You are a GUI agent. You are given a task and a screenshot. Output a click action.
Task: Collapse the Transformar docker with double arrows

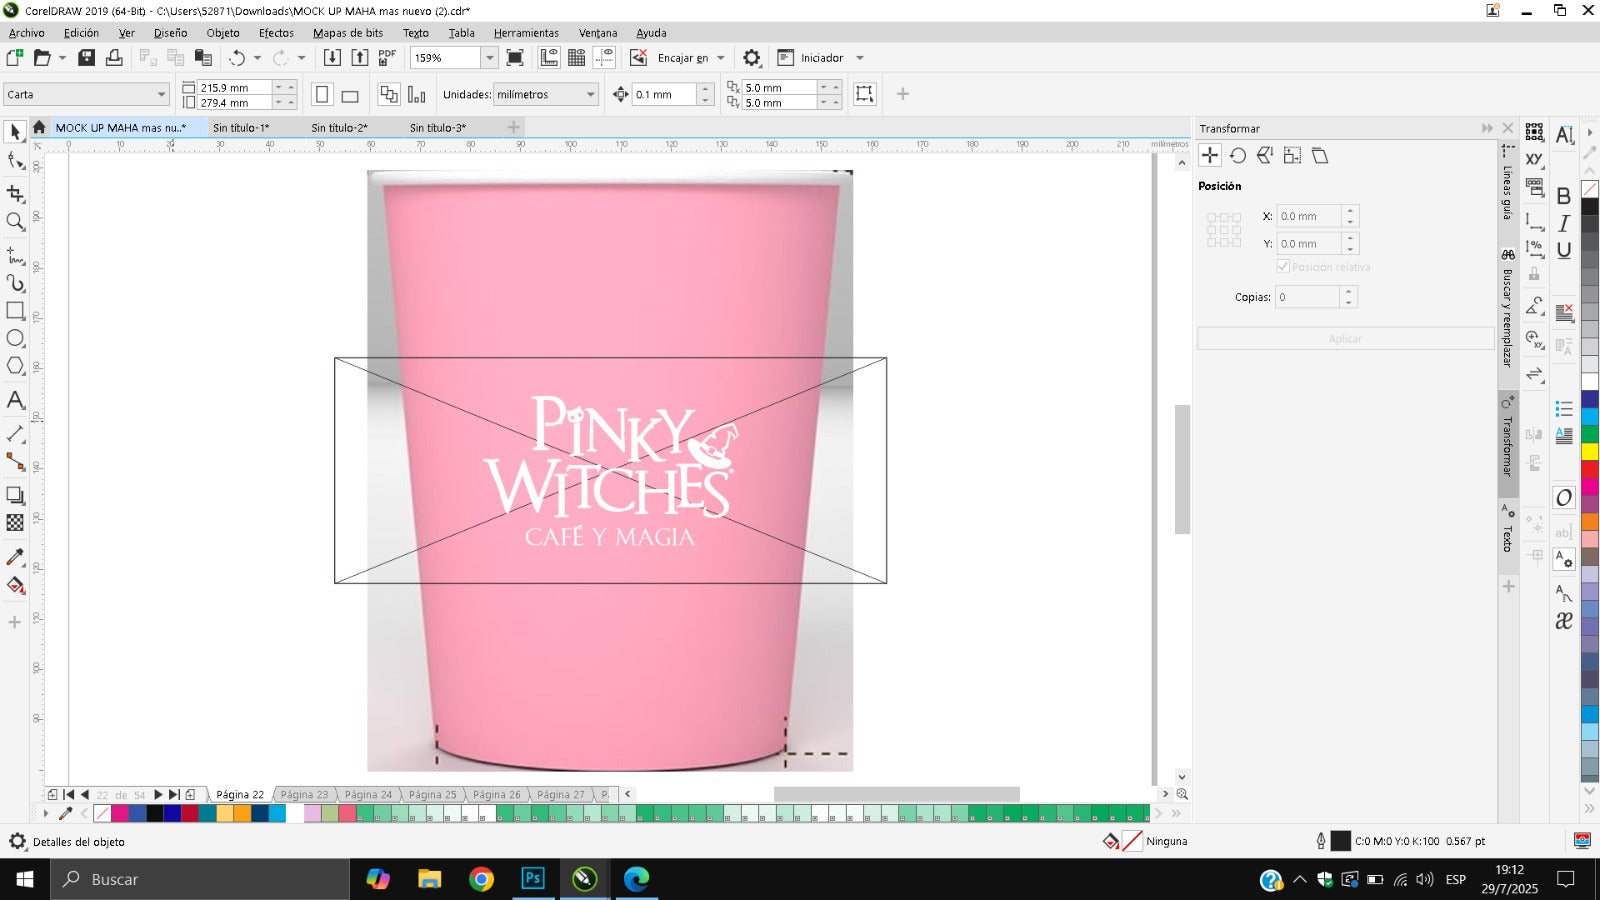[x=1487, y=128]
